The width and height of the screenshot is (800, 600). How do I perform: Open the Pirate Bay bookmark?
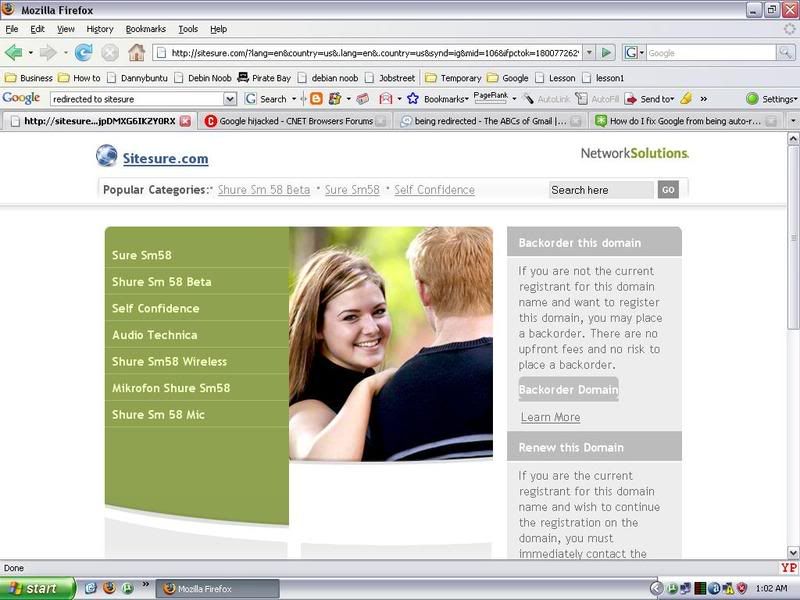[x=264, y=78]
